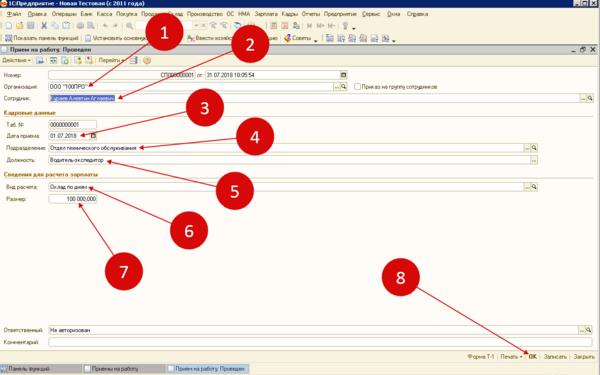
Task: Switch to Приемы на работу window tab
Action: point(112,369)
